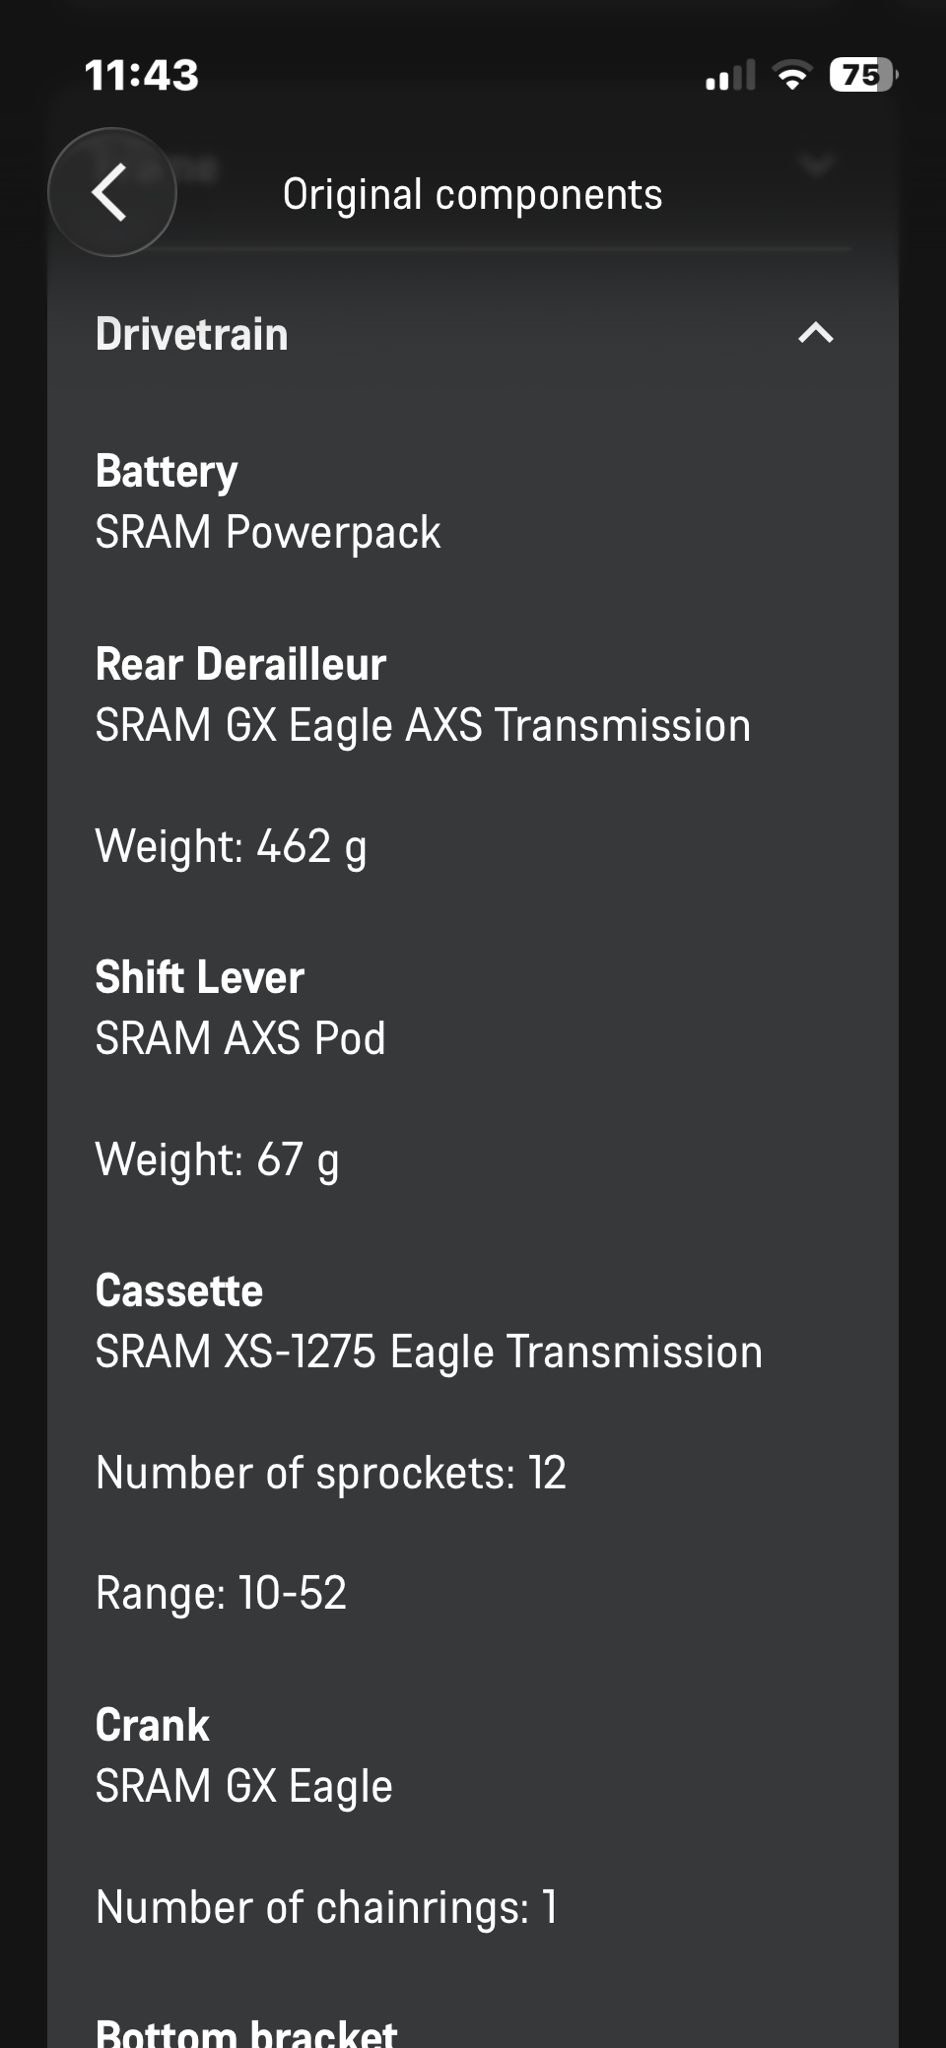Select SRAM AXS Pod shift lever

pyautogui.click(x=240, y=1038)
